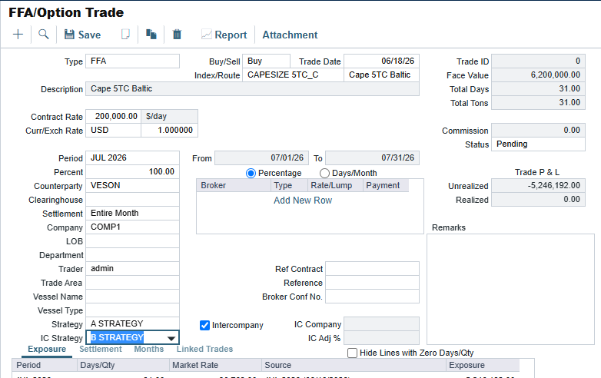This screenshot has height=378, width=601.
Task: Click the empty Department field
Action: [132, 255]
